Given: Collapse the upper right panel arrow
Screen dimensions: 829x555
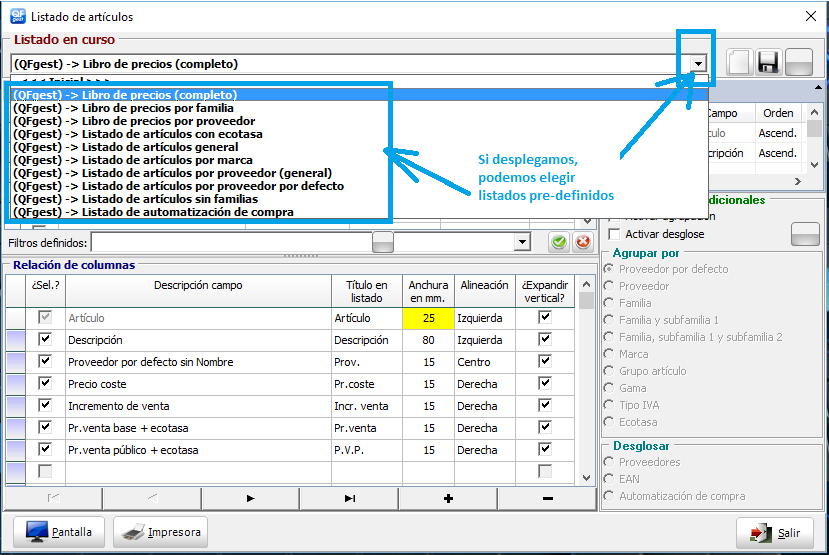Looking at the screenshot, I should pos(818,87).
